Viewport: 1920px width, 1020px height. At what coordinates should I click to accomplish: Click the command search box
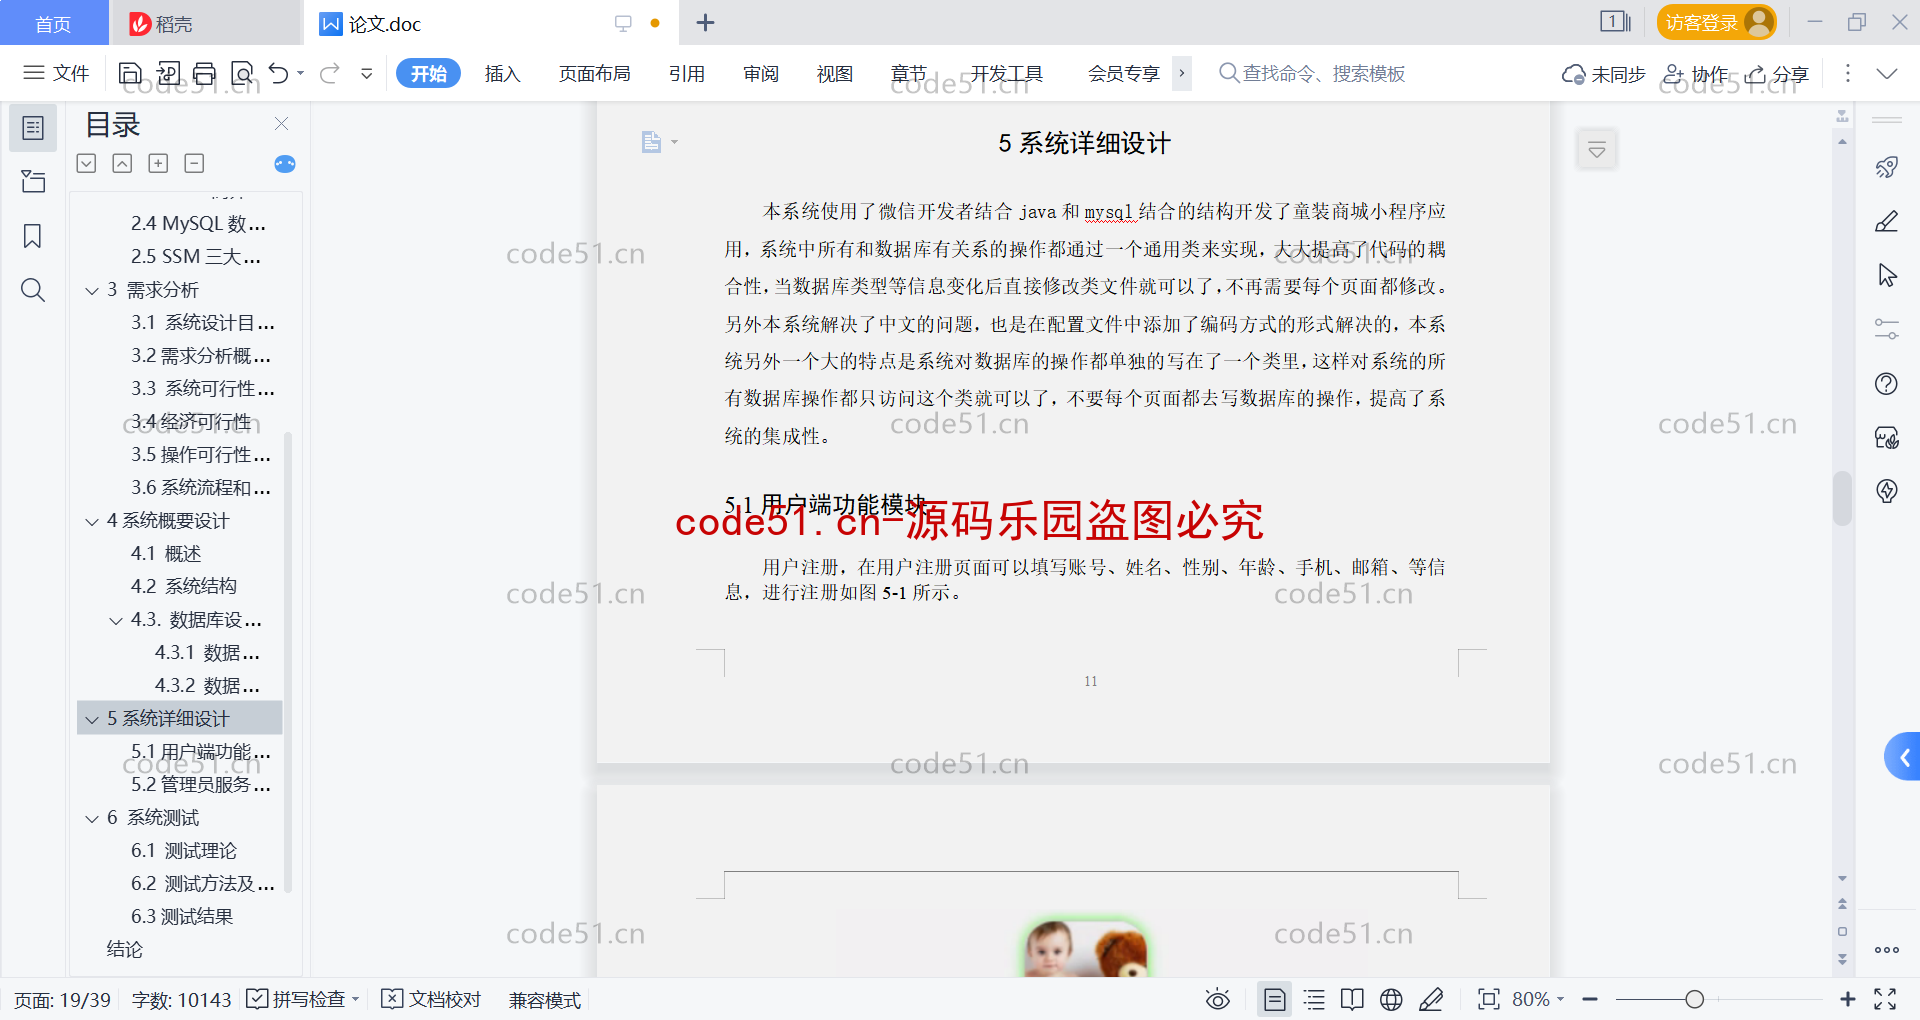pos(1312,73)
